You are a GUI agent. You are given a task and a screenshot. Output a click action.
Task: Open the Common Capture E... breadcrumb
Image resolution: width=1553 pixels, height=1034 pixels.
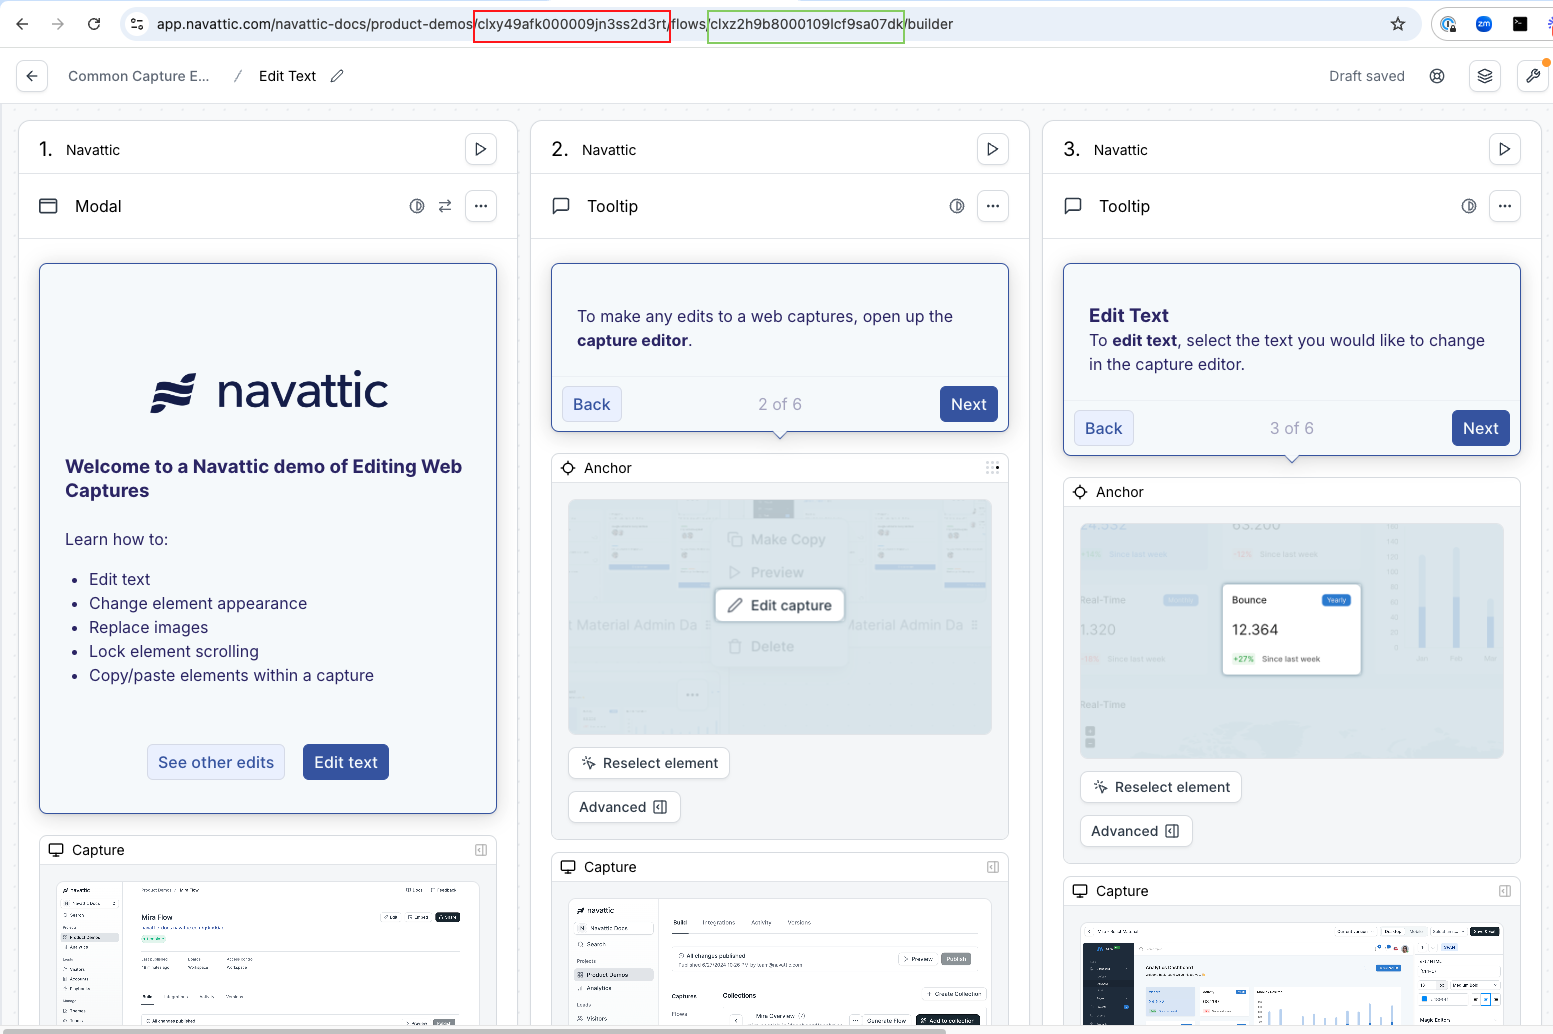click(139, 76)
